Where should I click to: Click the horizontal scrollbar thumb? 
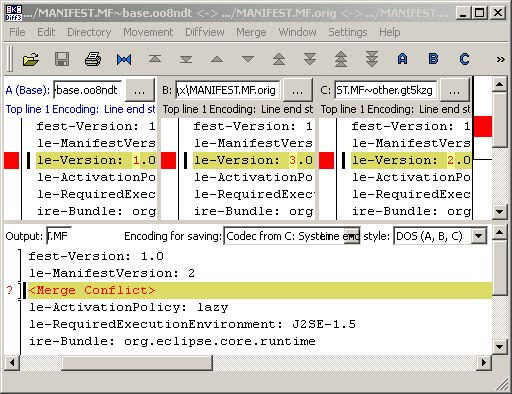click(137, 363)
